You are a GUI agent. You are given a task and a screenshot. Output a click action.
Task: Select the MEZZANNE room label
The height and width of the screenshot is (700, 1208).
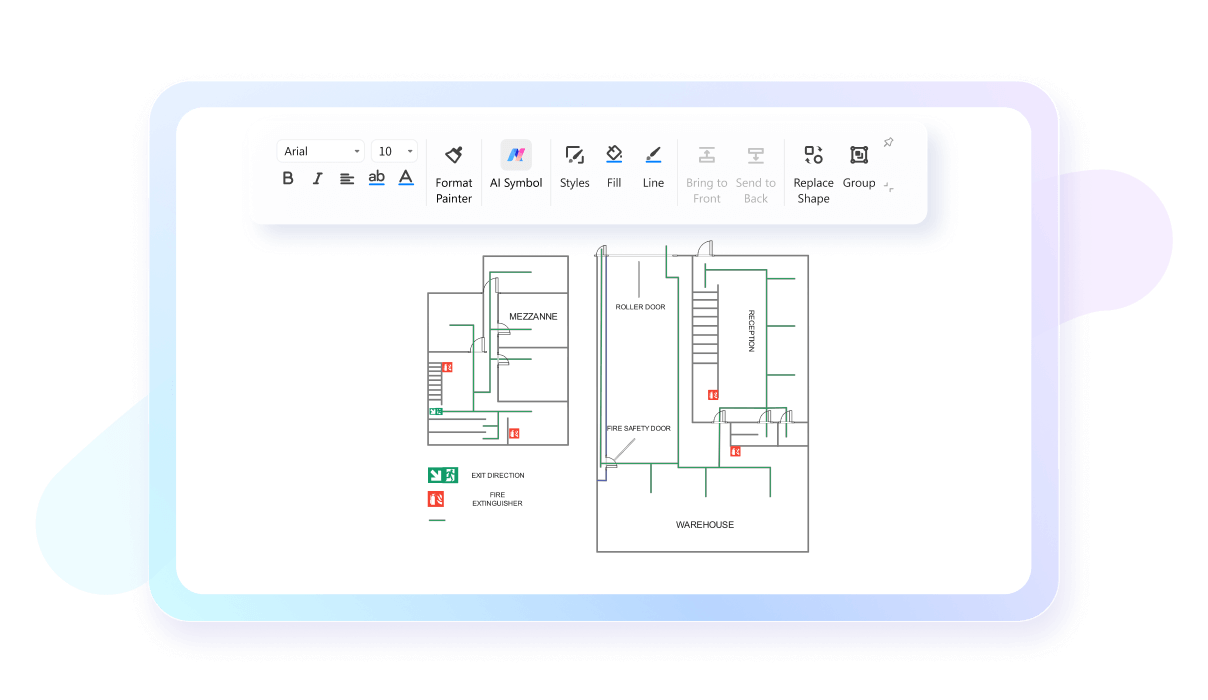coord(533,316)
